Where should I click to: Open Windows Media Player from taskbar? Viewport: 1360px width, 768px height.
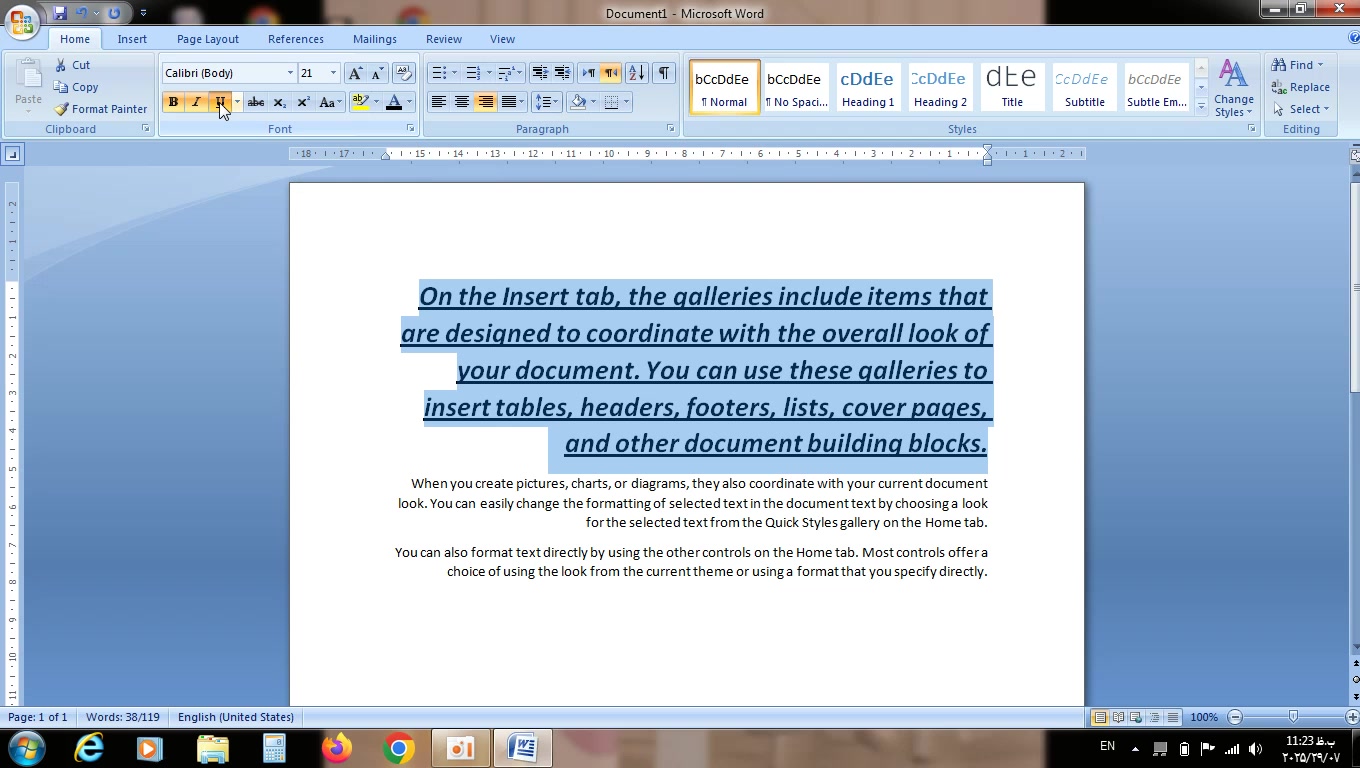(x=151, y=748)
